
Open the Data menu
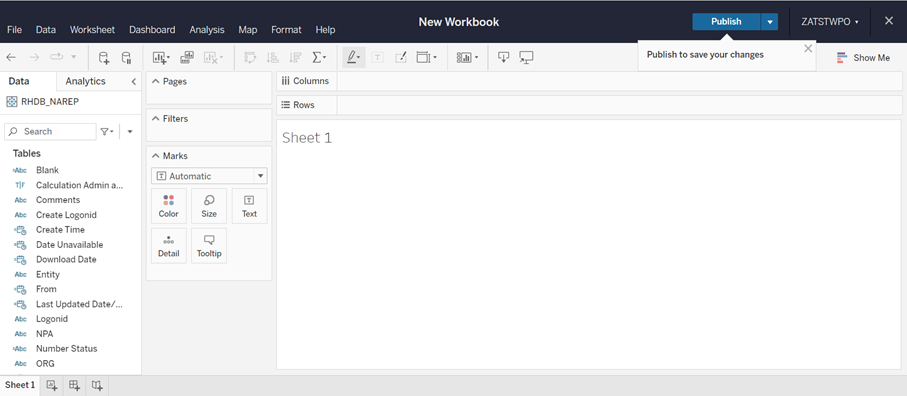46,29
